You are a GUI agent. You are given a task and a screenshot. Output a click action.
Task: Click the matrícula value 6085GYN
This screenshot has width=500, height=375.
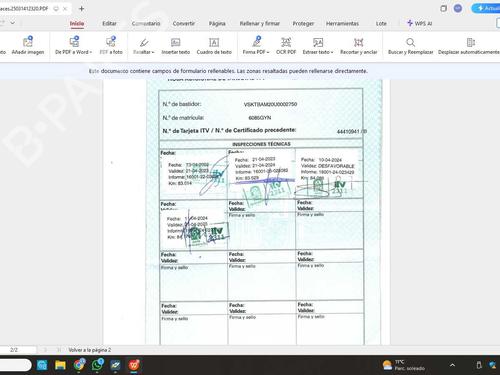(260, 118)
